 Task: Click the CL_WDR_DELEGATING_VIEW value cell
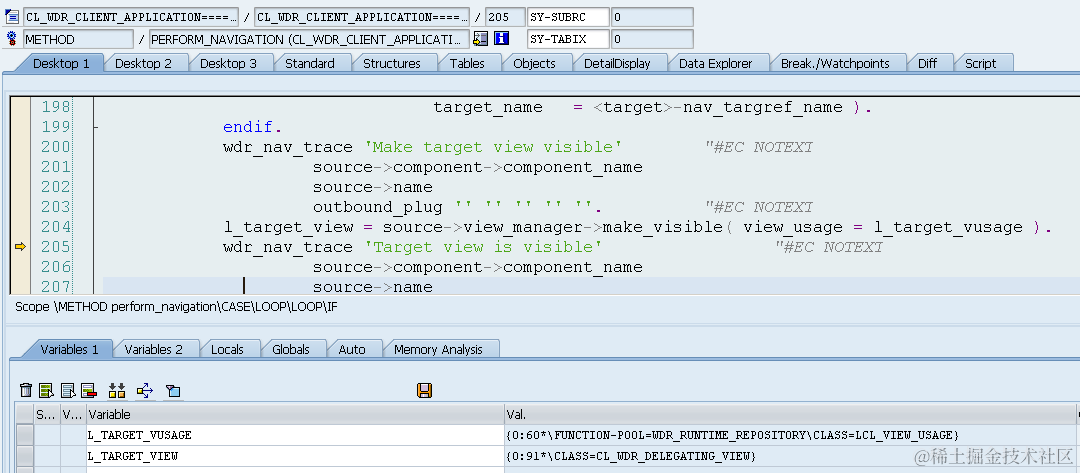click(x=789, y=456)
